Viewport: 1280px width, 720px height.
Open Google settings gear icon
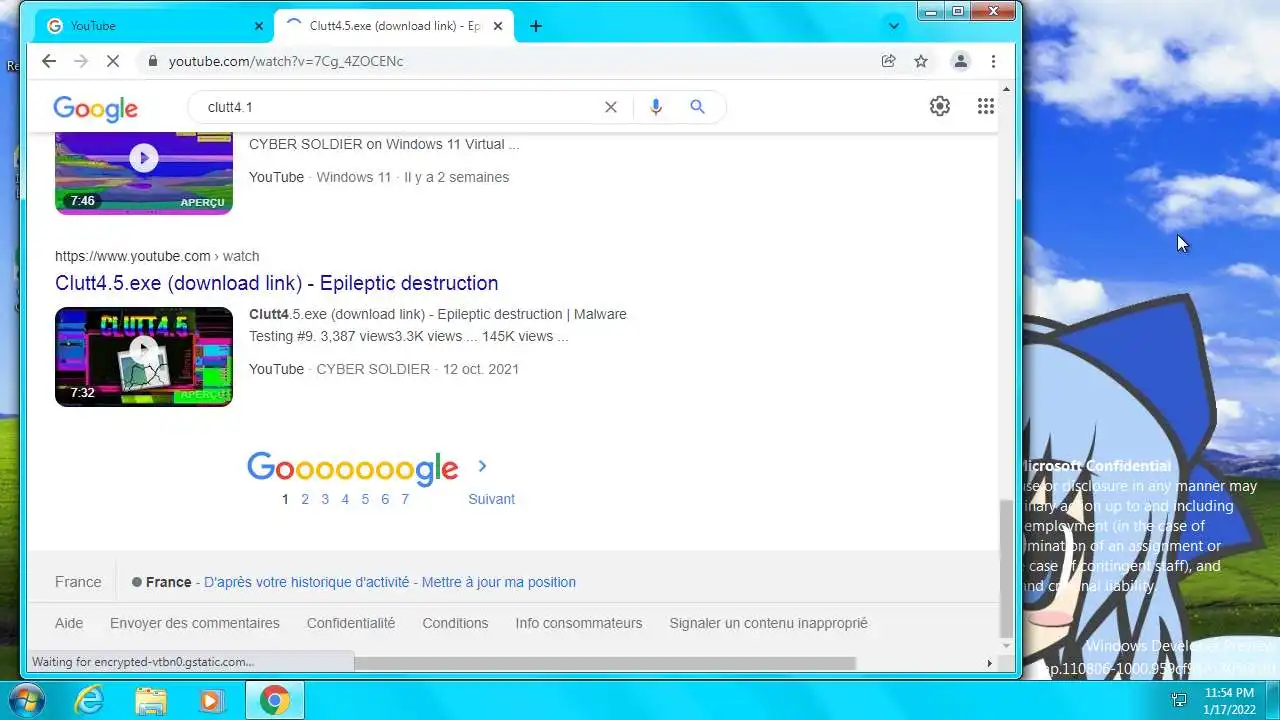point(940,106)
